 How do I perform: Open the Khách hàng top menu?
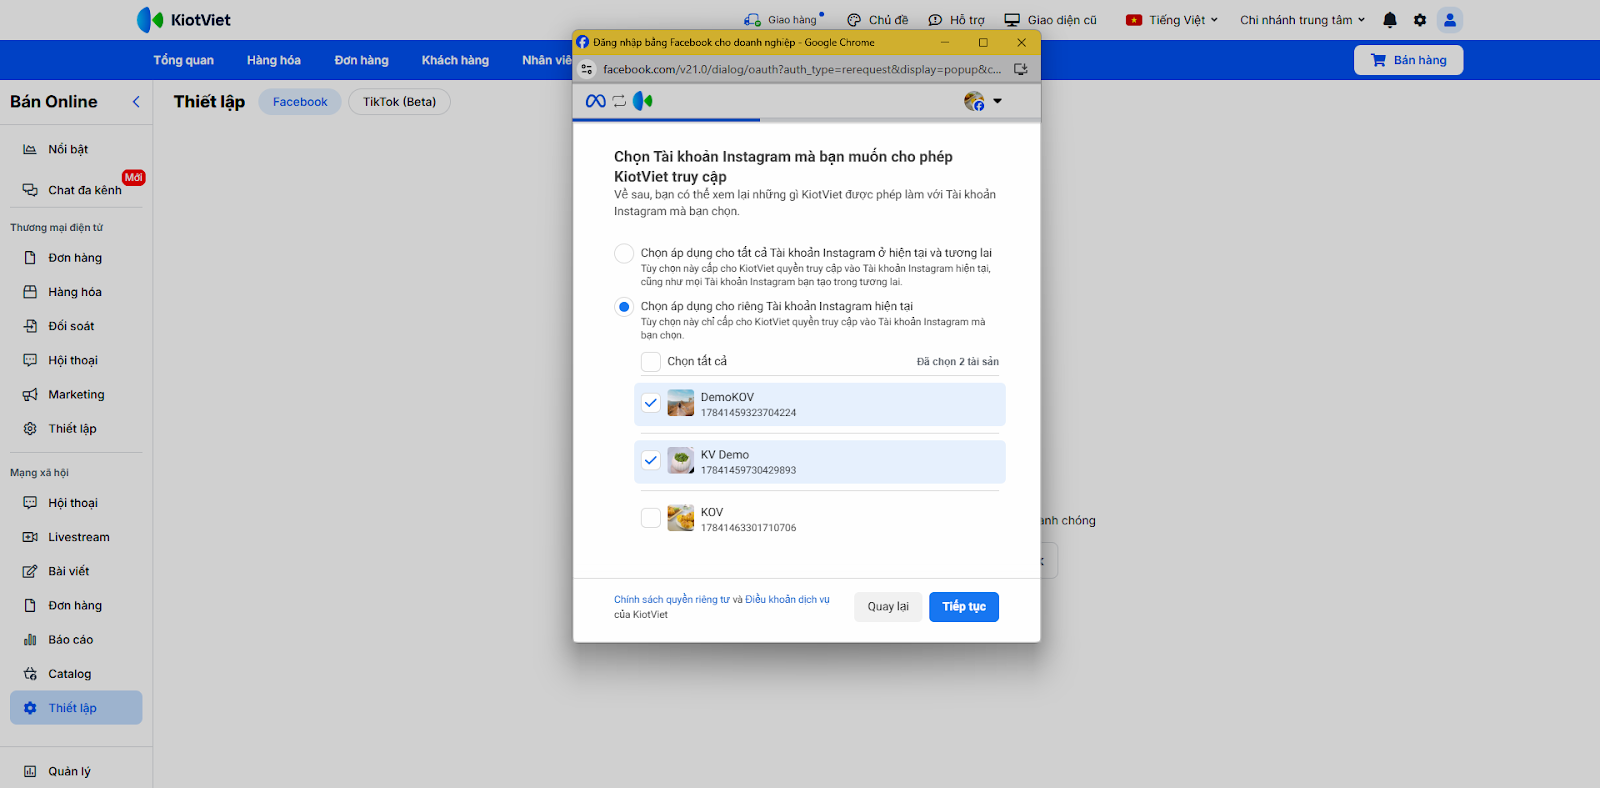(x=455, y=60)
